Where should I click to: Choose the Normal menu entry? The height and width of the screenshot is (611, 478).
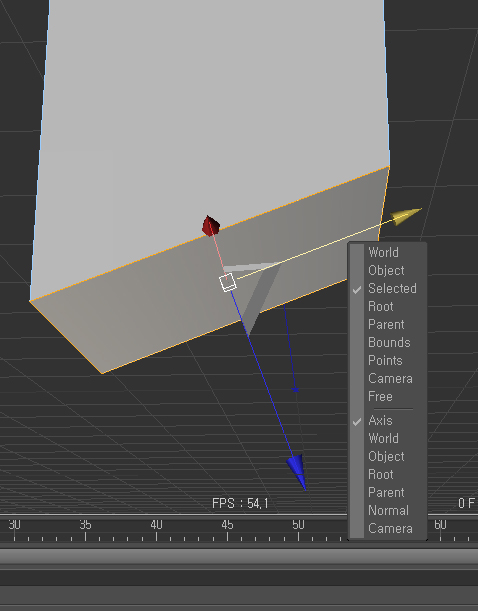click(388, 510)
